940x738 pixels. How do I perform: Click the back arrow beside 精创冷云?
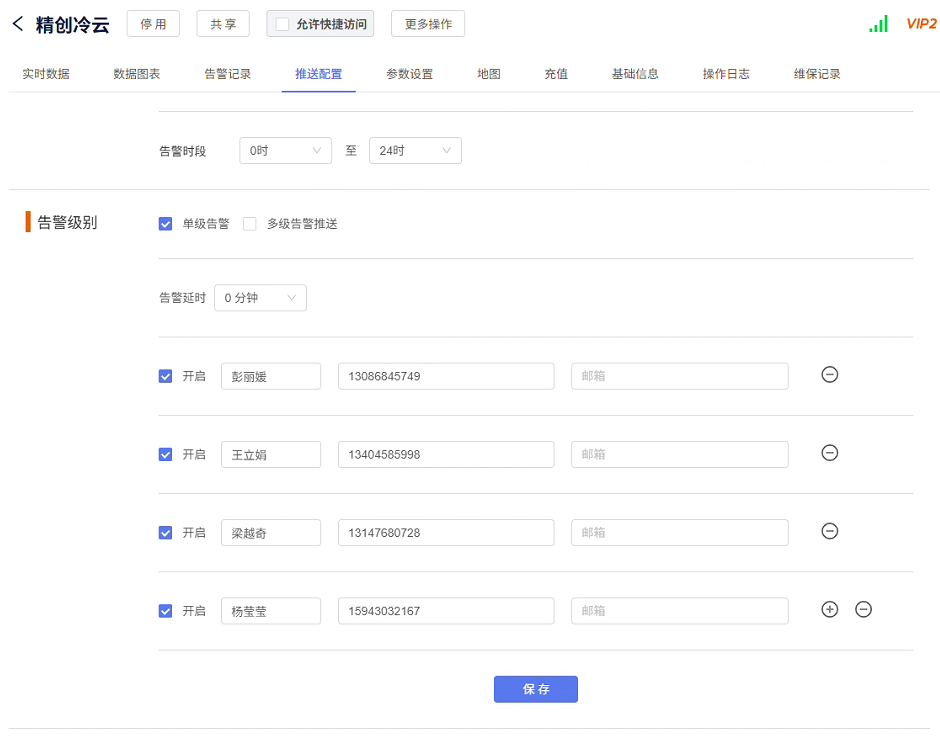[17, 24]
